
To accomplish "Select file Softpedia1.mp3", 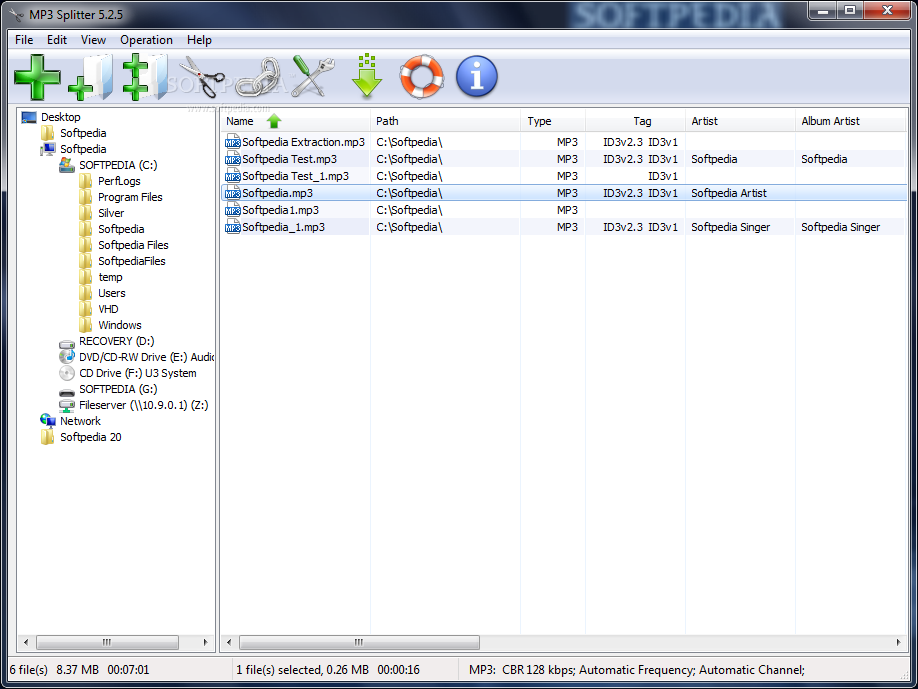I will 280,210.
